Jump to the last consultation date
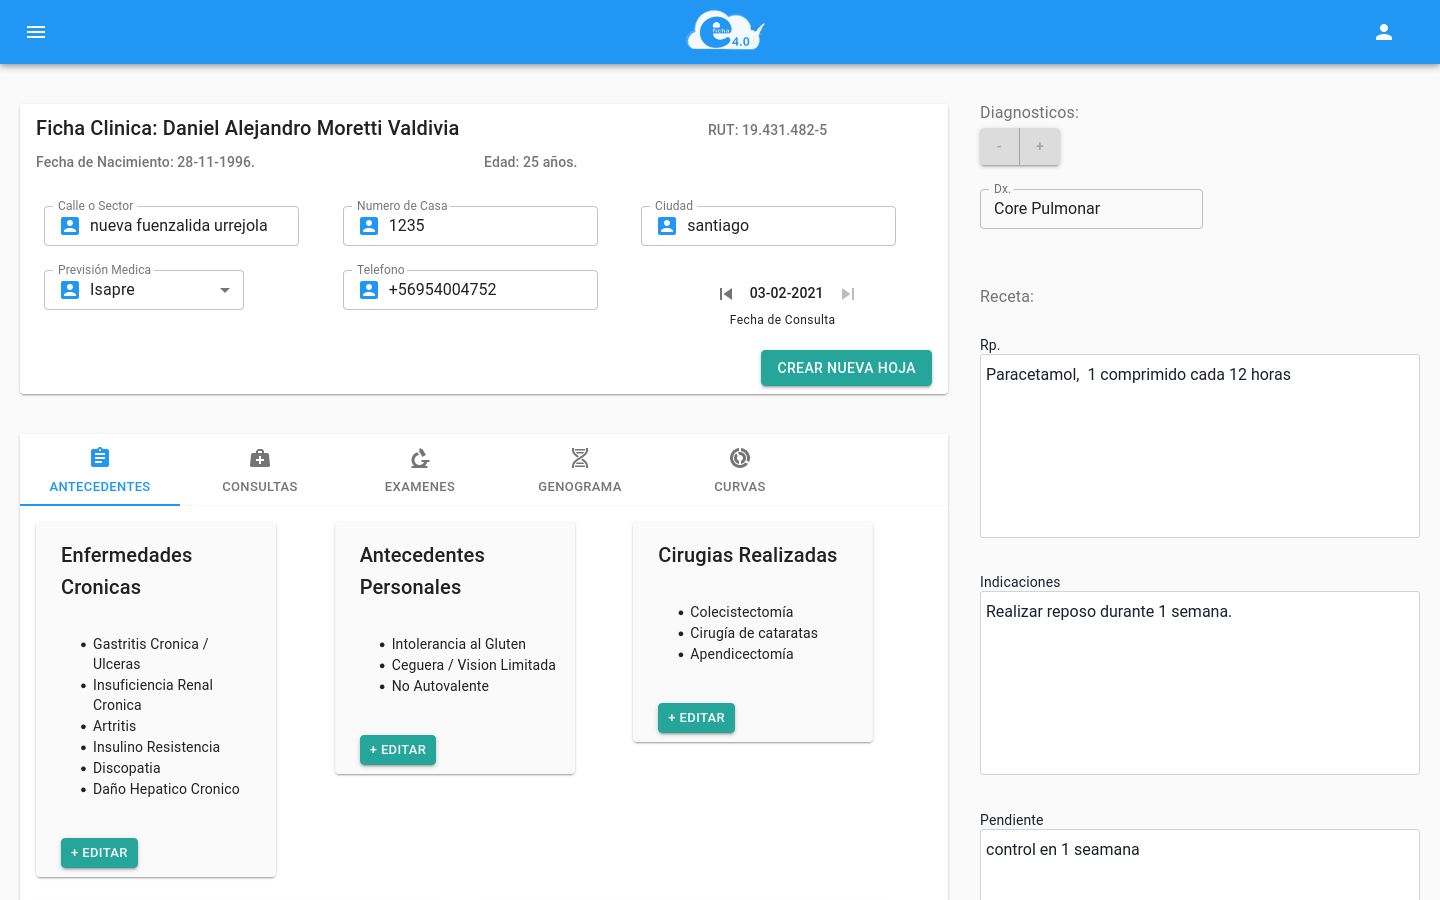This screenshot has height=900, width=1440. pyautogui.click(x=848, y=294)
